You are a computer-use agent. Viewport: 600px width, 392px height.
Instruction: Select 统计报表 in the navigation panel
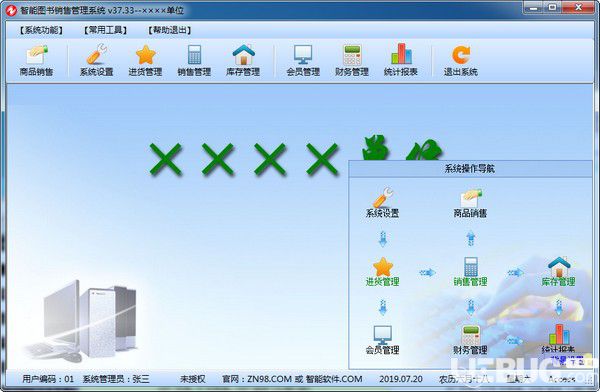coord(559,339)
